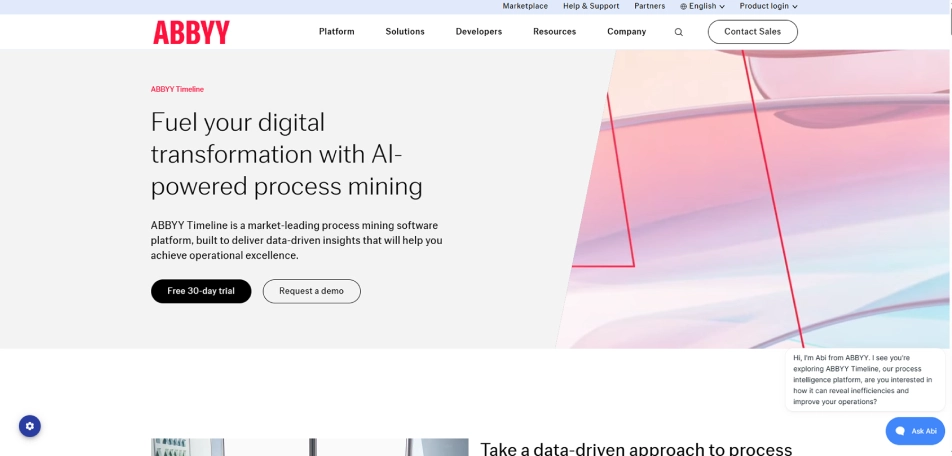
Task: Click the ABBYY logo
Action: pos(191,32)
